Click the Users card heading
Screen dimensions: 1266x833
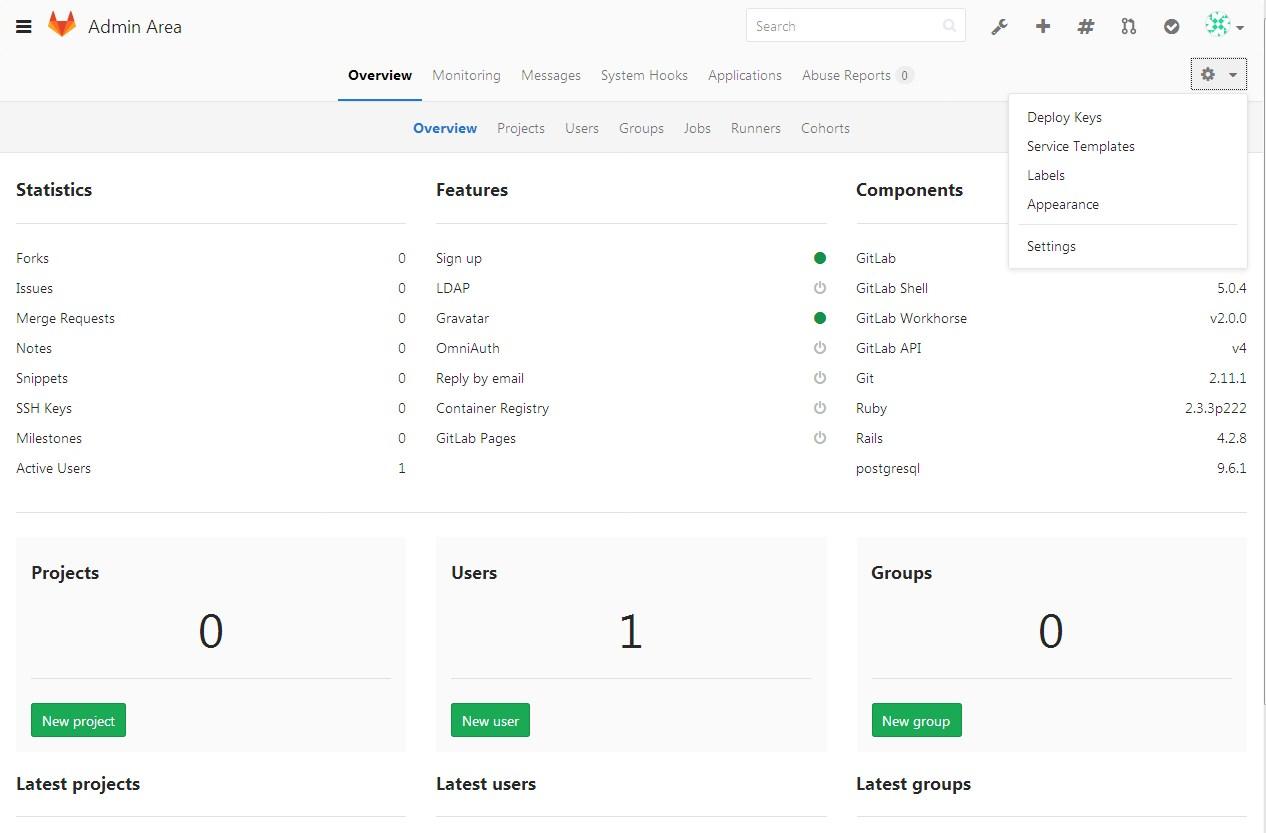click(474, 573)
